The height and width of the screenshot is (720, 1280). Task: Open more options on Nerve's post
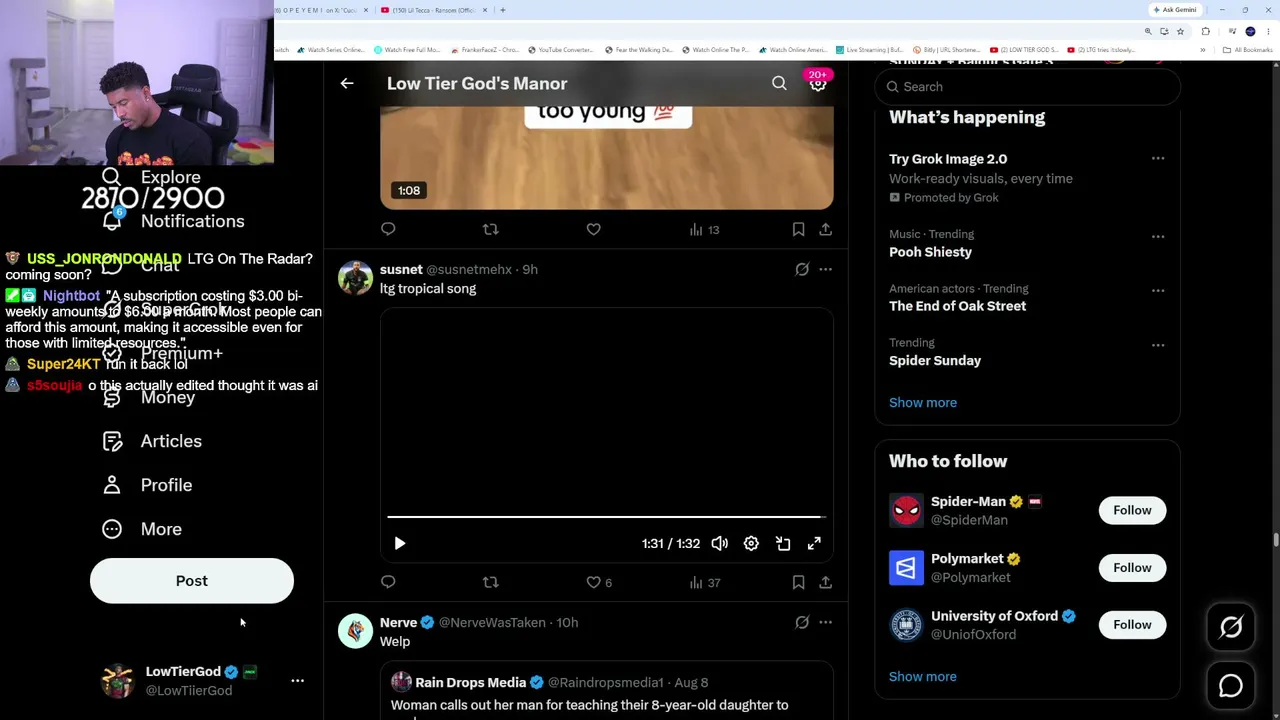(825, 622)
